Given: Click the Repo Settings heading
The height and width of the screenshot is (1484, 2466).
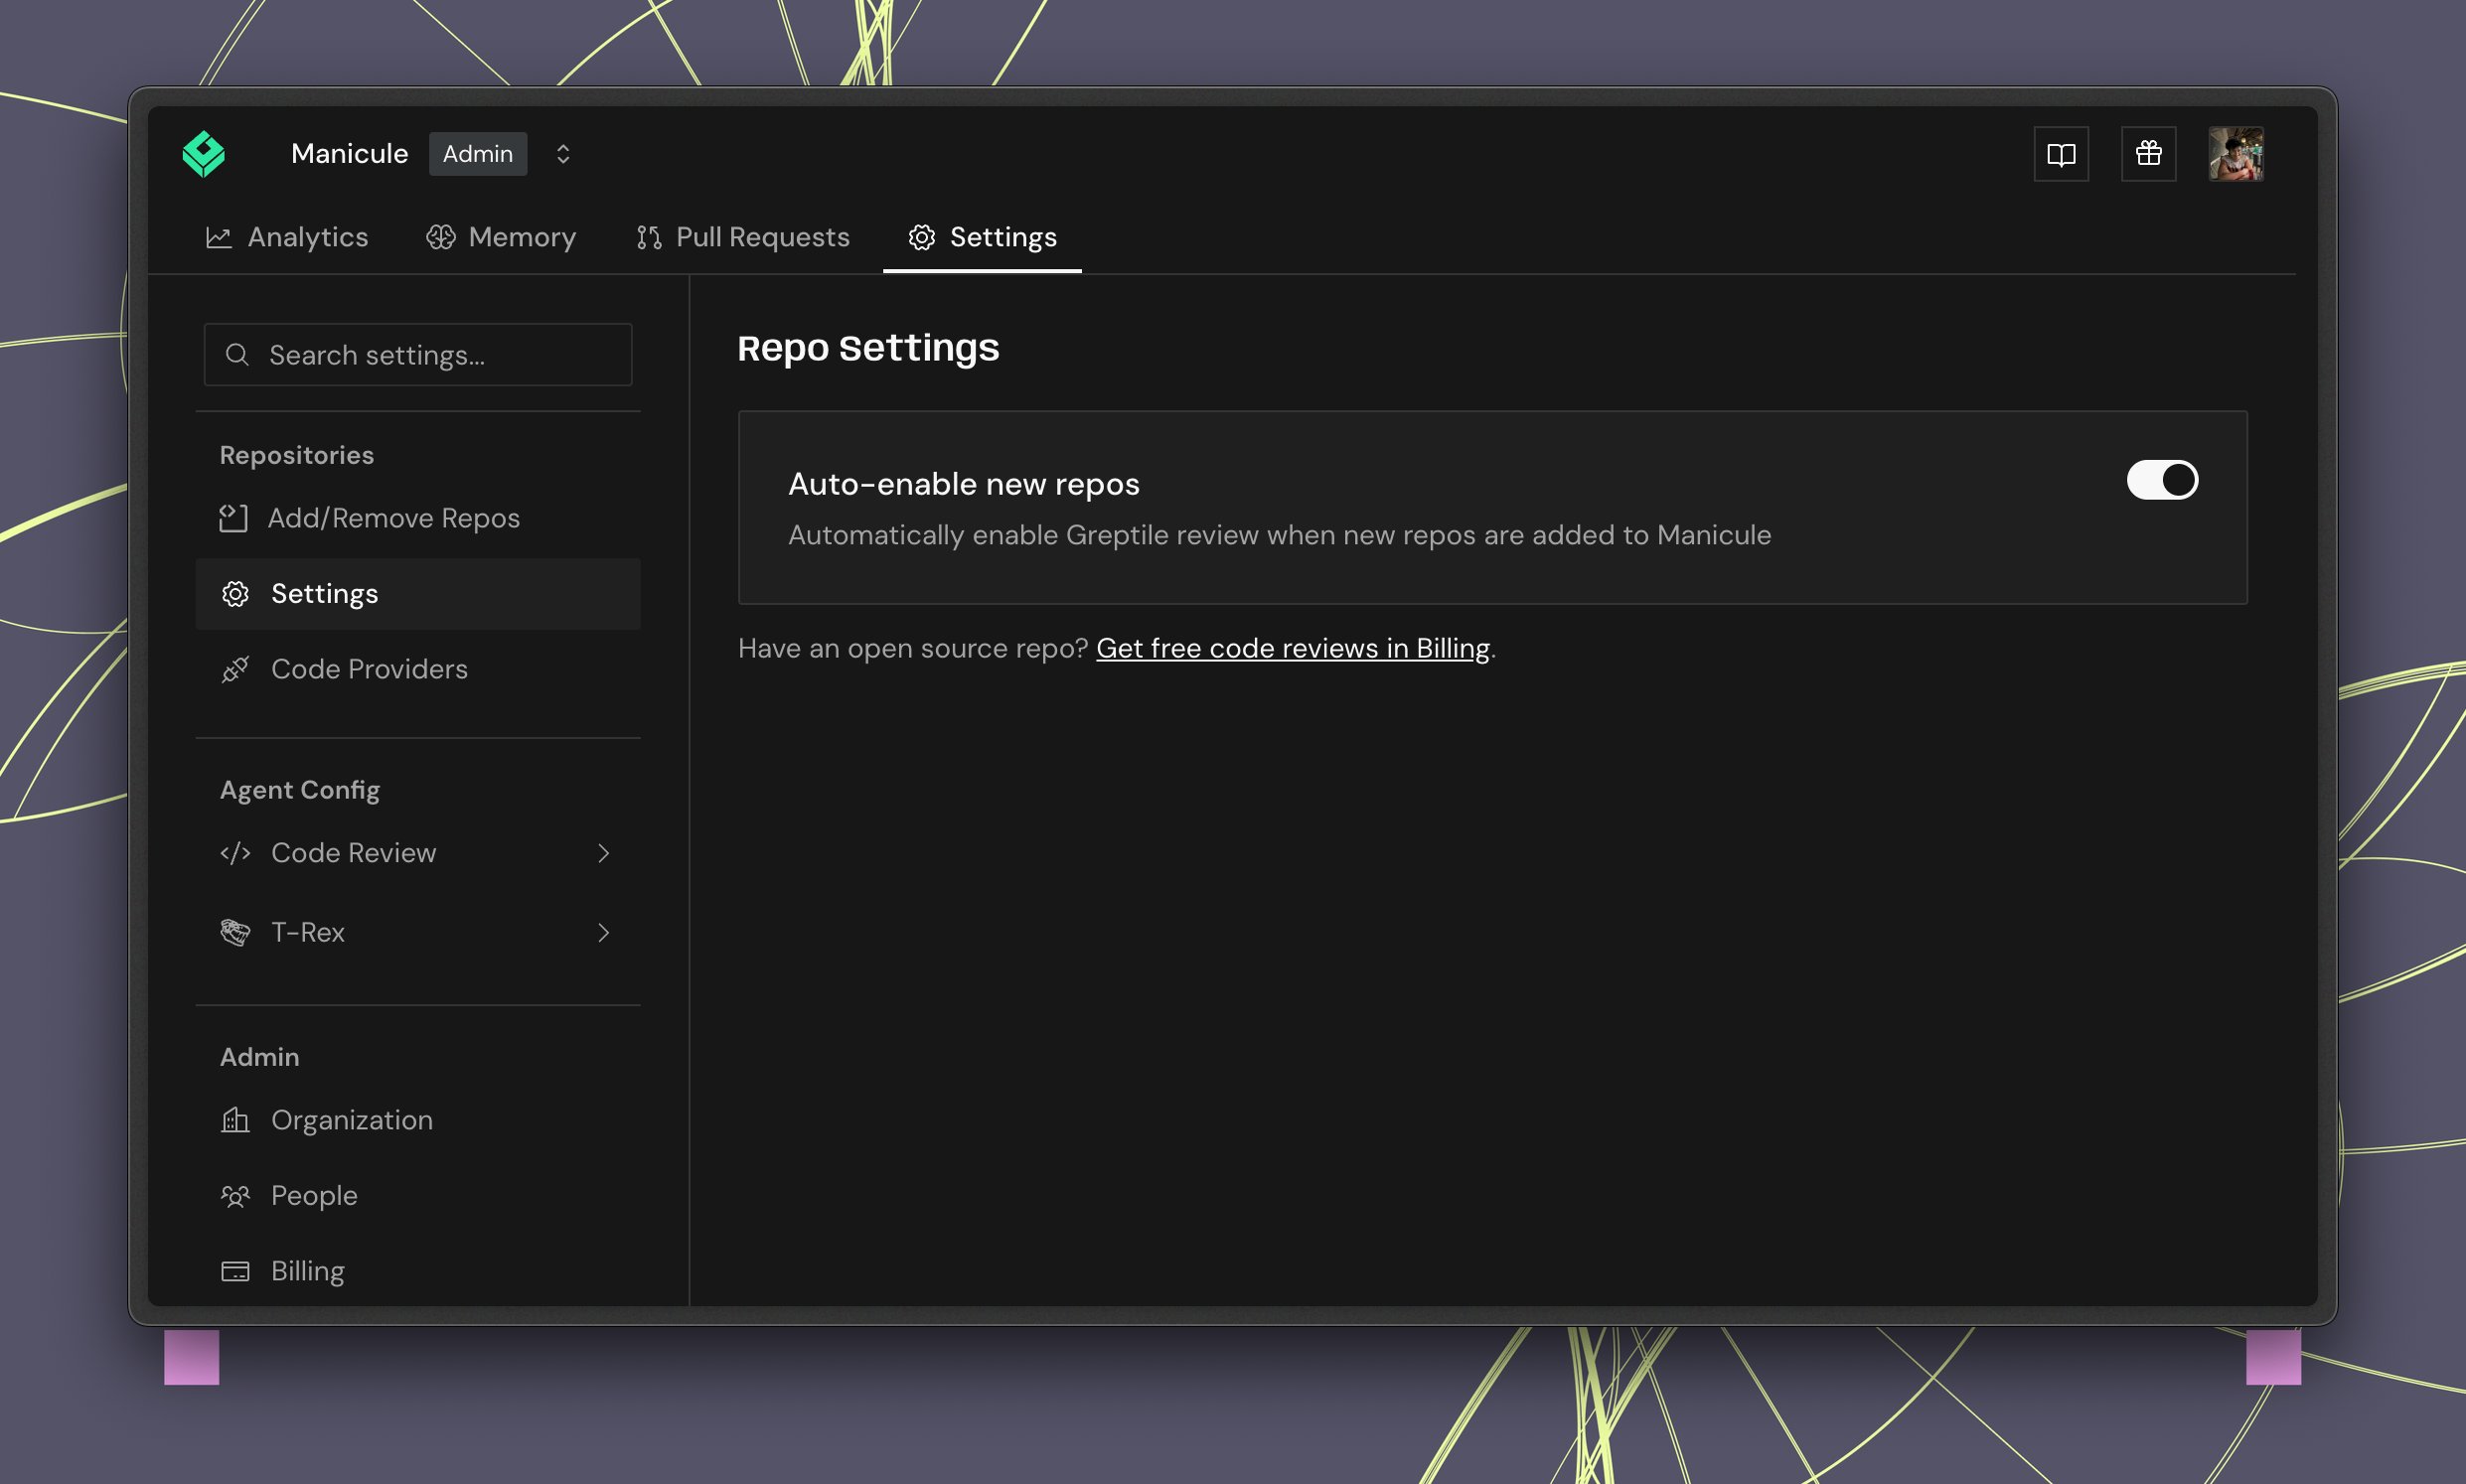Looking at the screenshot, I should (868, 348).
